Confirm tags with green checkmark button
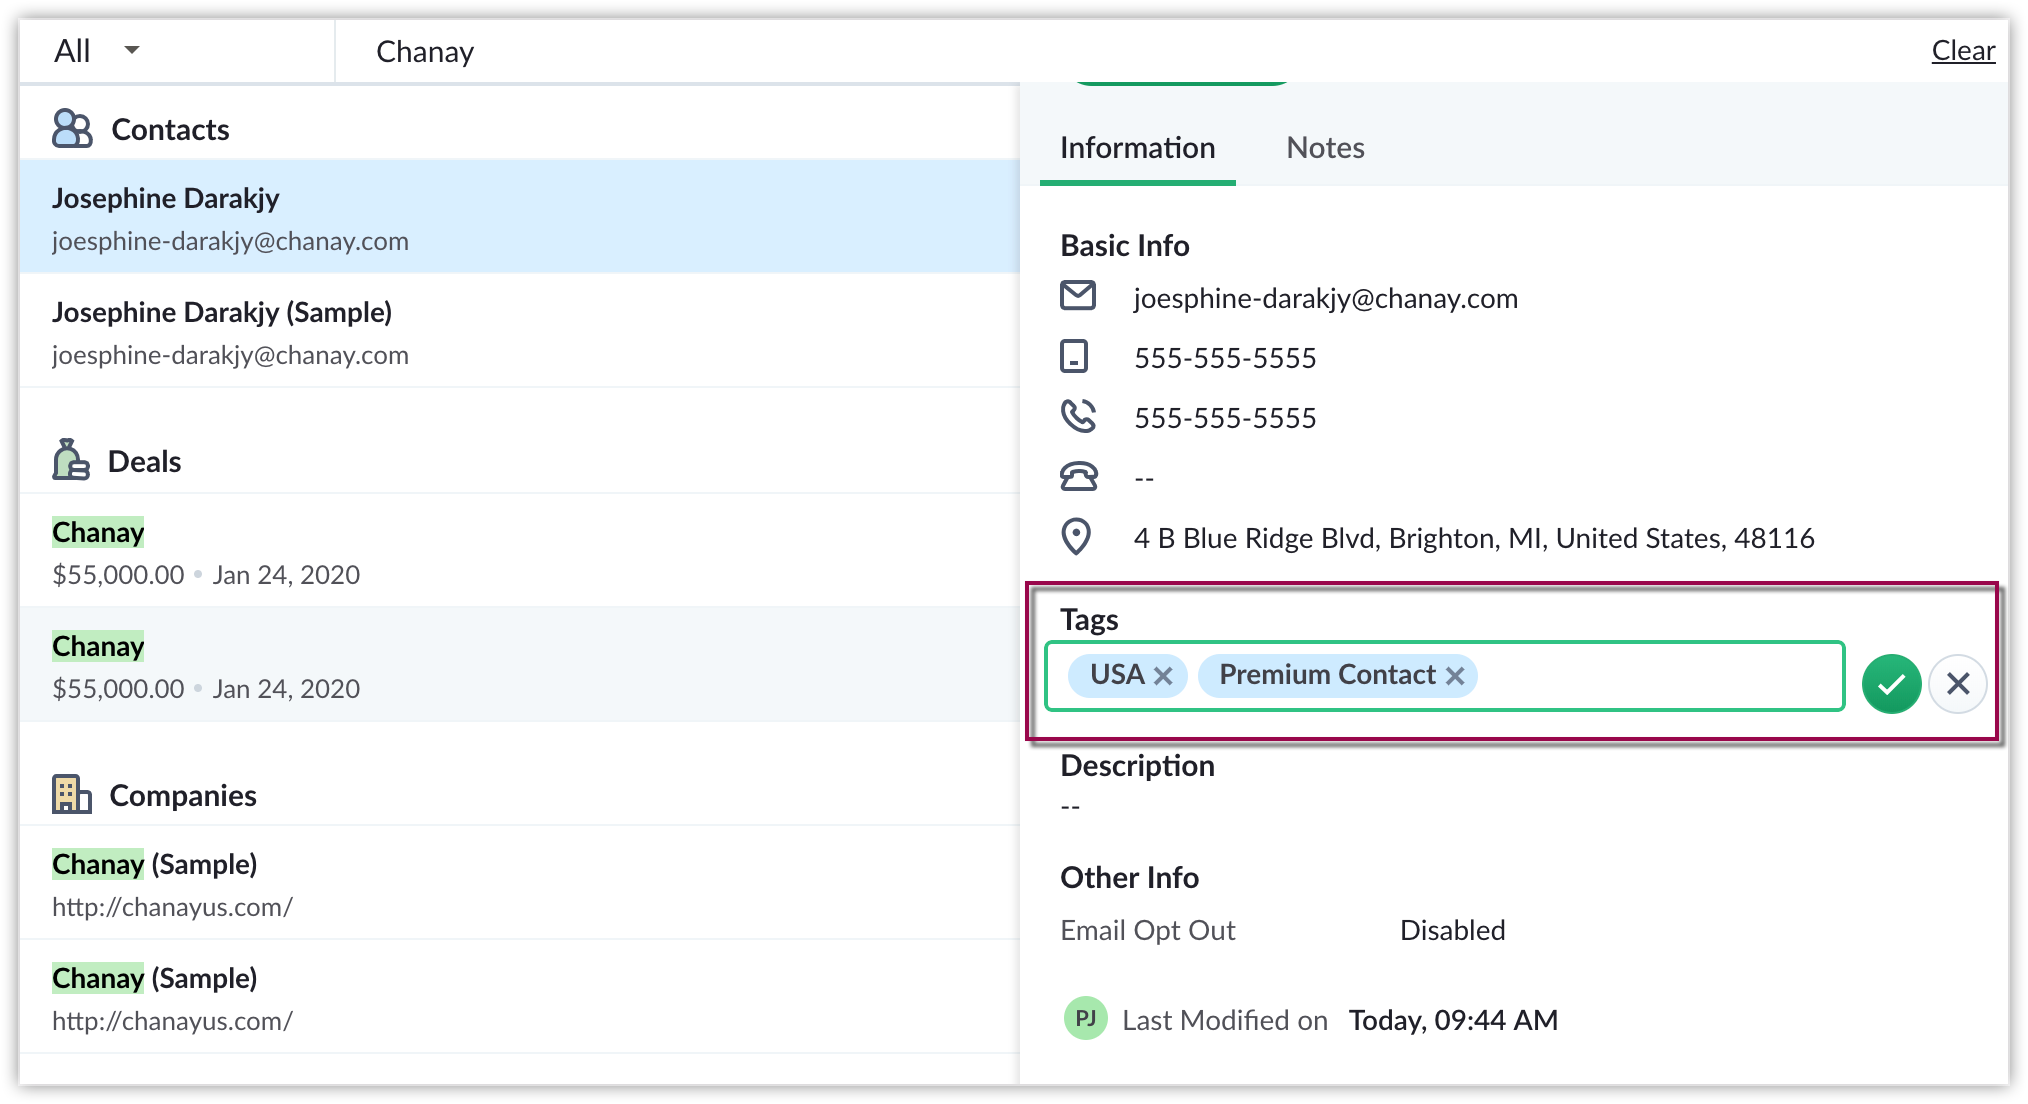Screen dimensions: 2028x1104 click(1891, 684)
